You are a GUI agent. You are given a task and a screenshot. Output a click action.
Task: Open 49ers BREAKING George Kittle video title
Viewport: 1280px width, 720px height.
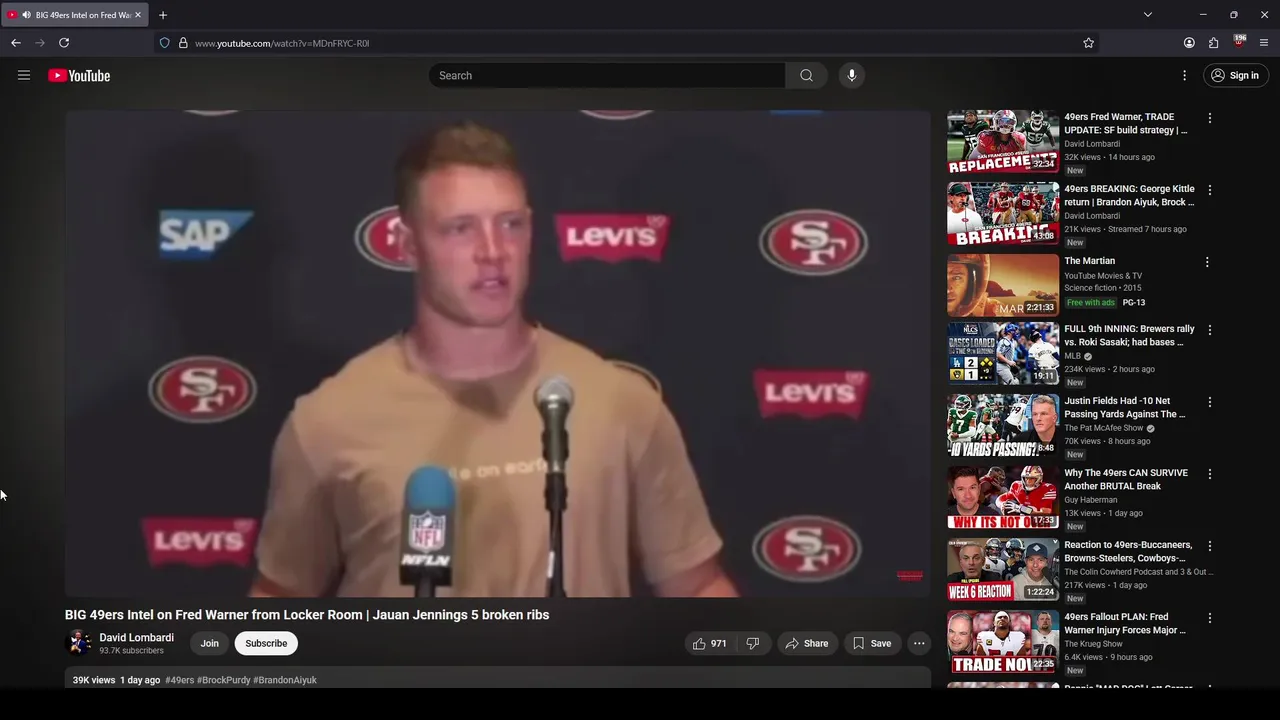1129,195
